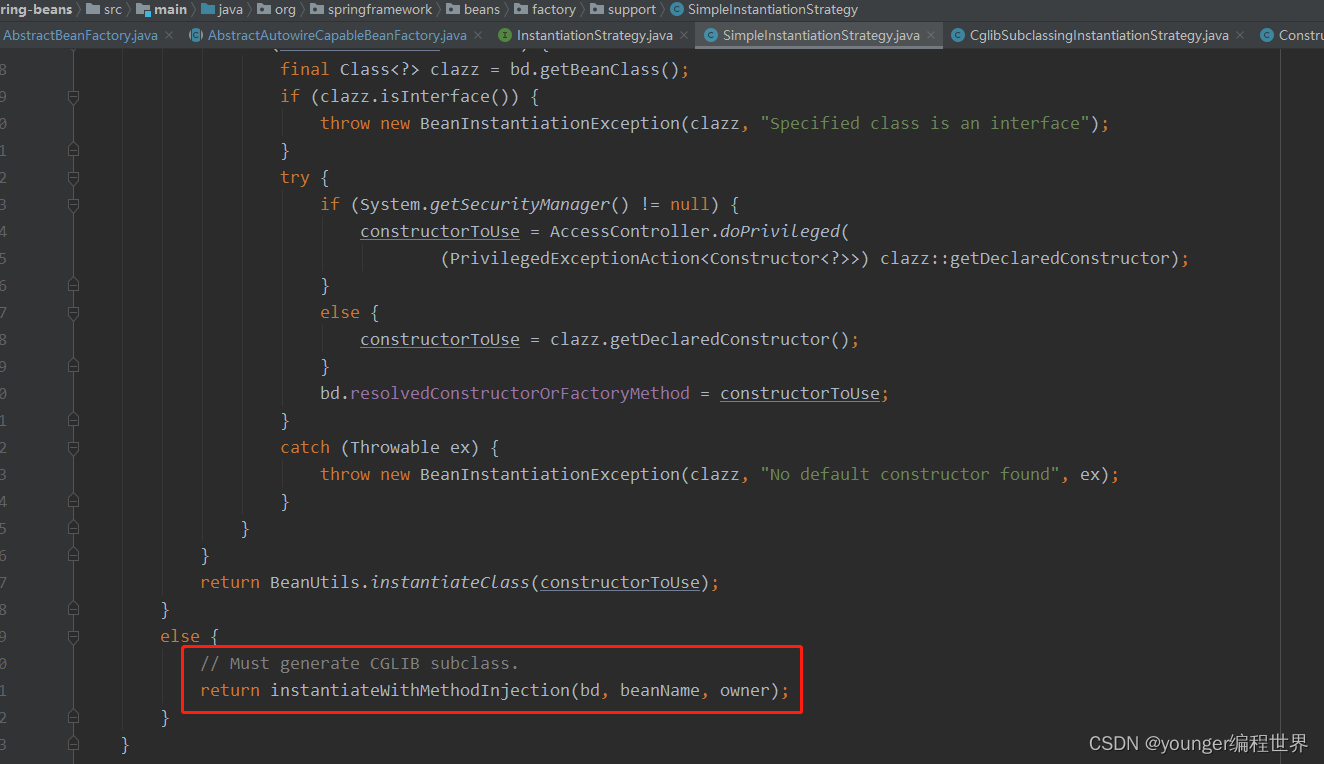Click fold end marker just below return BeanUtils line
This screenshot has width=1324, height=764.
pos(73,609)
